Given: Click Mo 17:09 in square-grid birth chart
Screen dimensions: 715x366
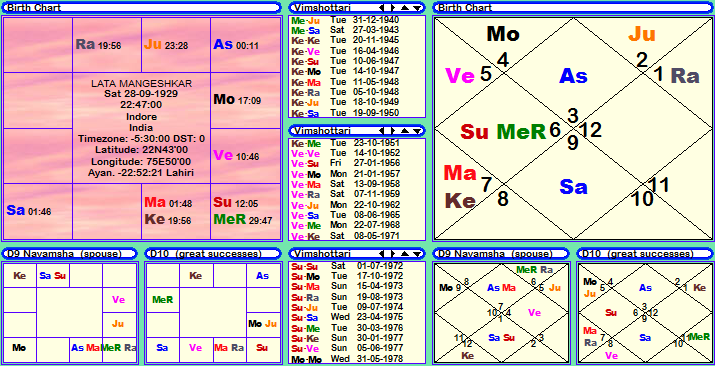Looking at the screenshot, I should pyautogui.click(x=237, y=100).
